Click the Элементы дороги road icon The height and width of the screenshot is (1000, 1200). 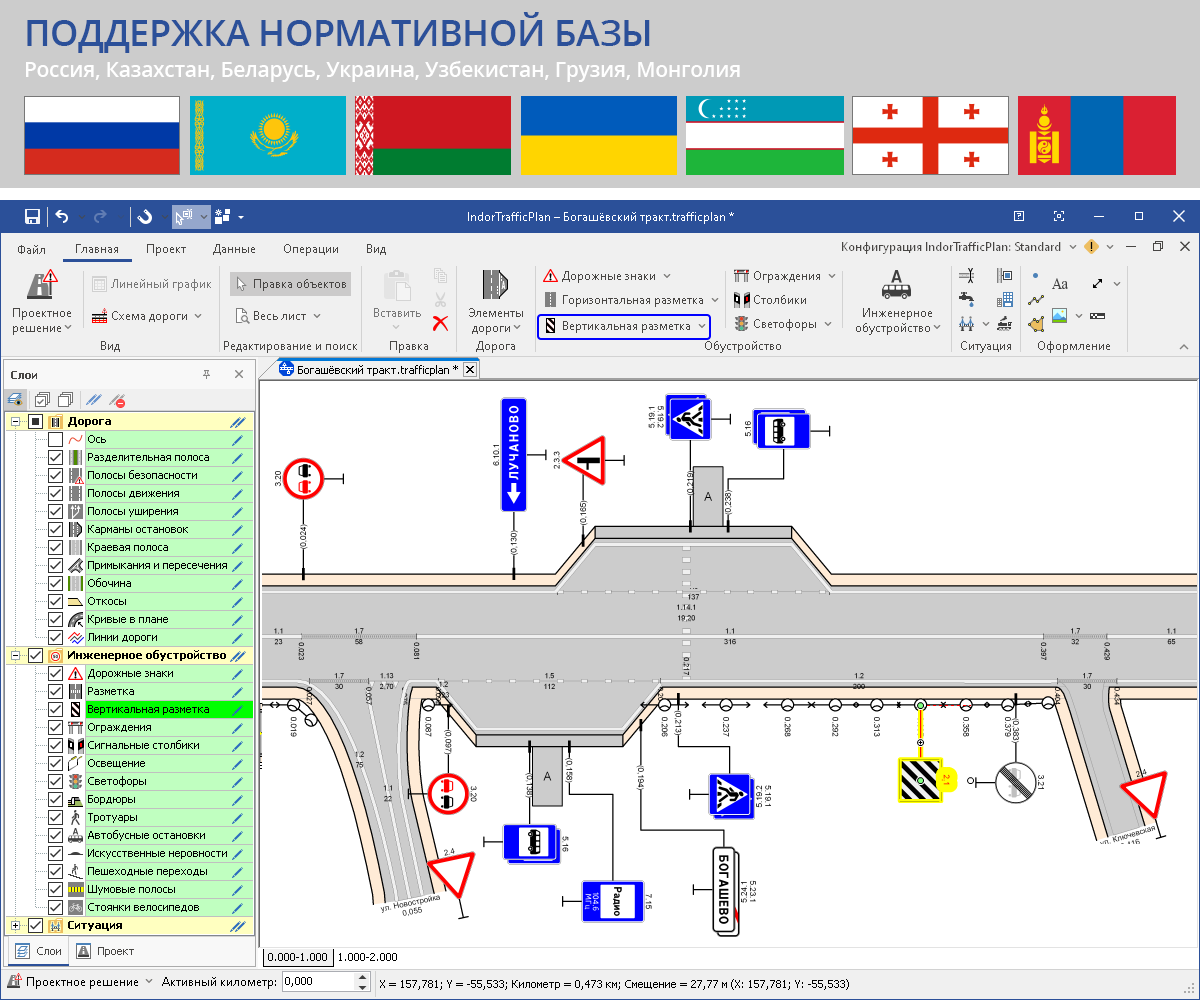click(496, 285)
